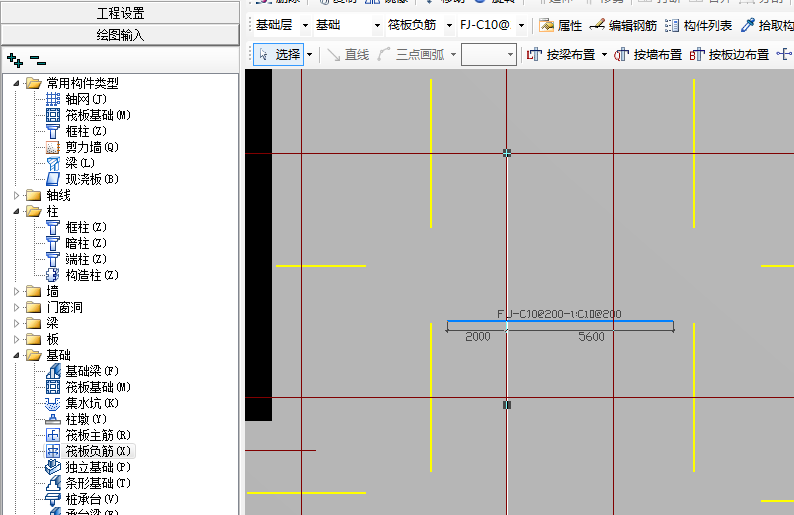Collapse the 柱 folder
The width and height of the screenshot is (794, 515).
click(x=16, y=211)
